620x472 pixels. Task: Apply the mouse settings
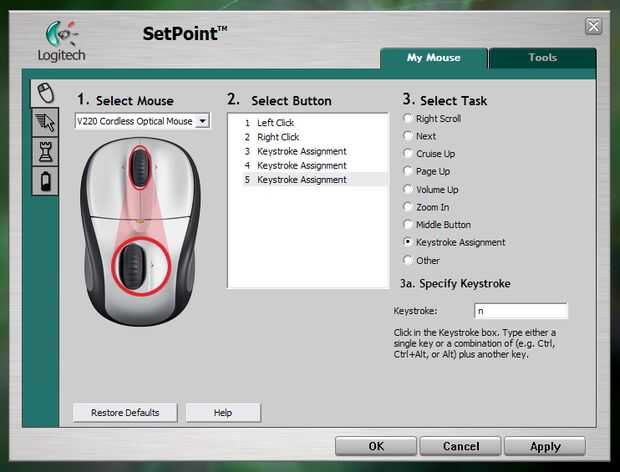tap(545, 446)
